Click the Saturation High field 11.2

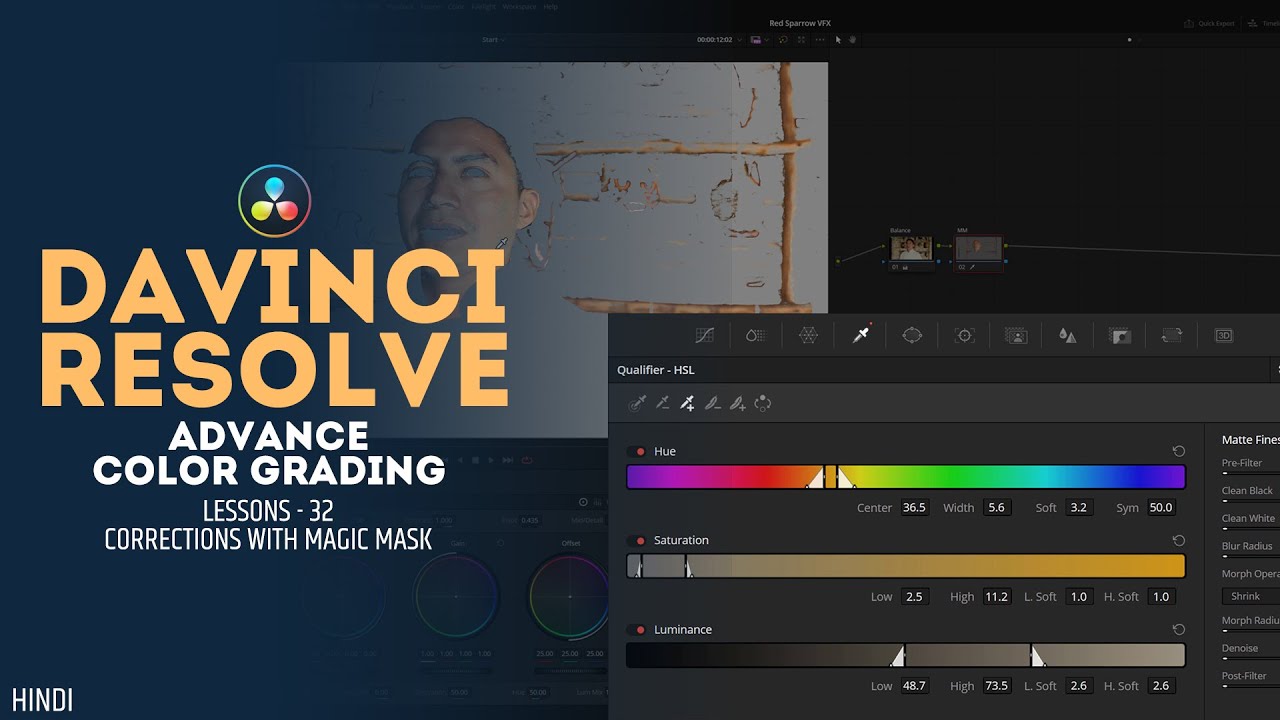point(996,596)
